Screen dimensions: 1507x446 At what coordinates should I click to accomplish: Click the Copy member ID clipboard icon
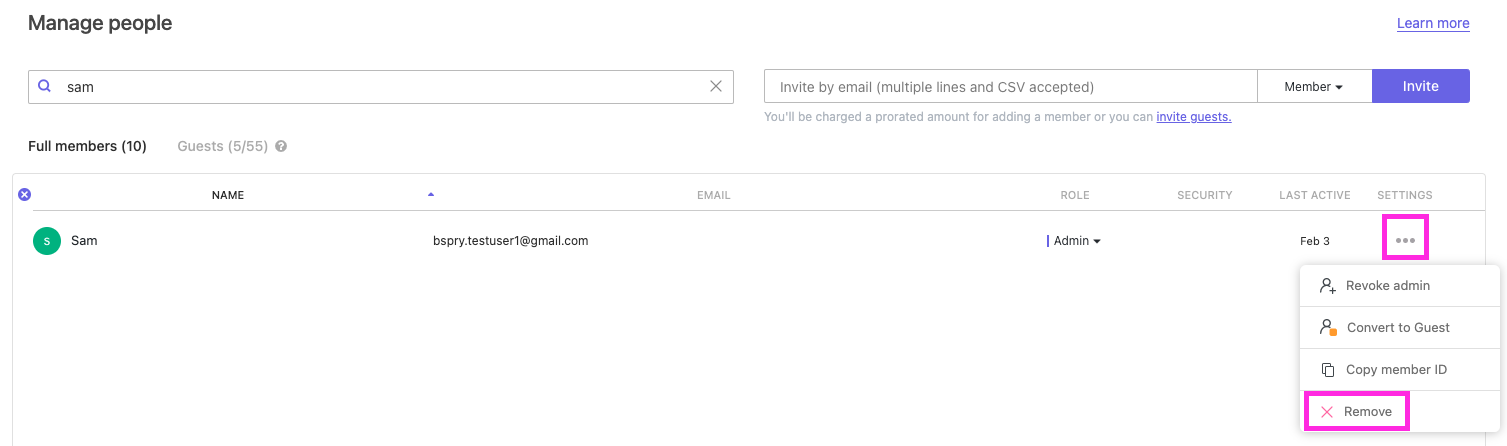(x=1328, y=370)
